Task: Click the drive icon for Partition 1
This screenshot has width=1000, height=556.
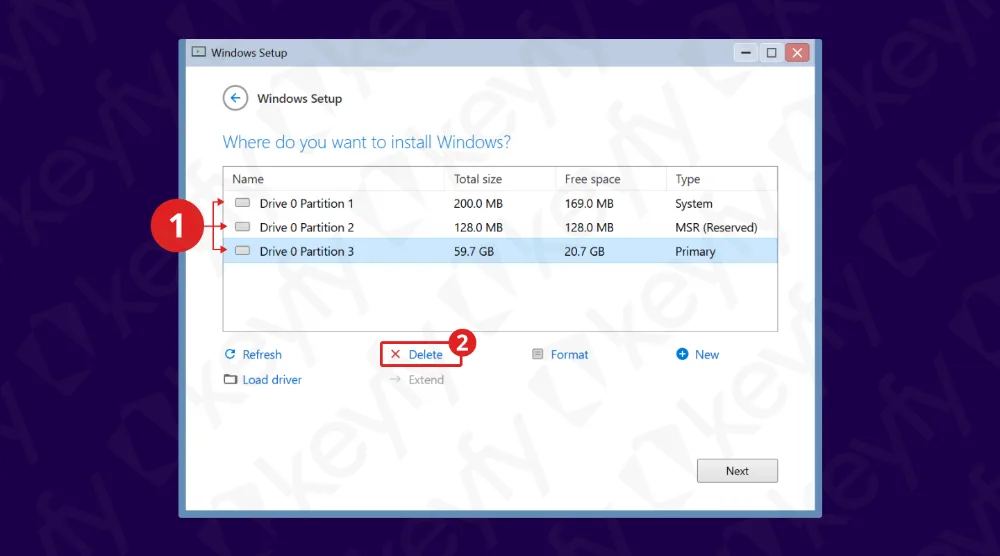Action: click(242, 203)
